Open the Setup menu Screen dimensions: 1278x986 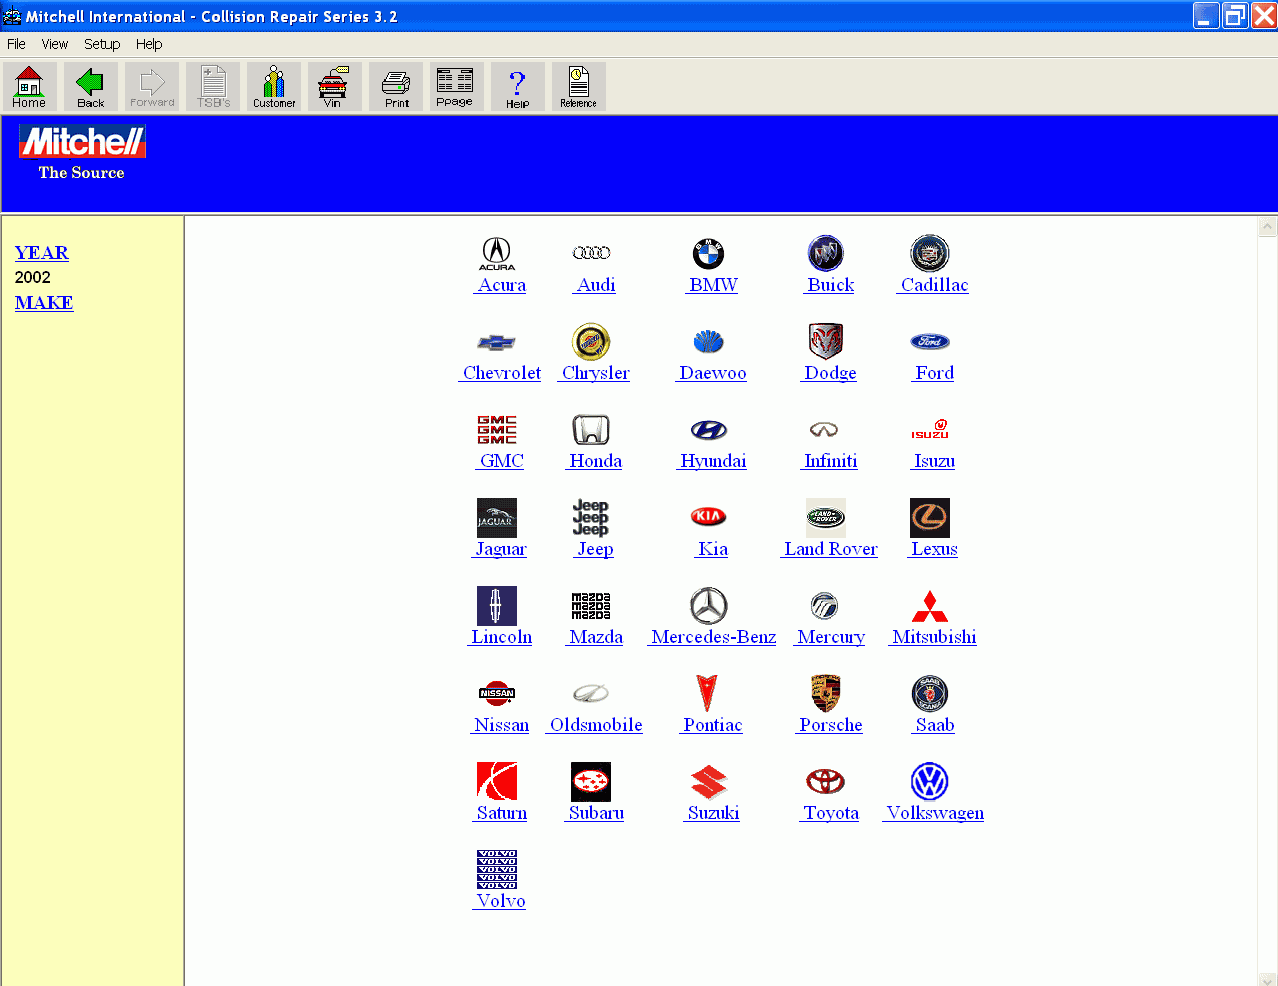(x=102, y=44)
